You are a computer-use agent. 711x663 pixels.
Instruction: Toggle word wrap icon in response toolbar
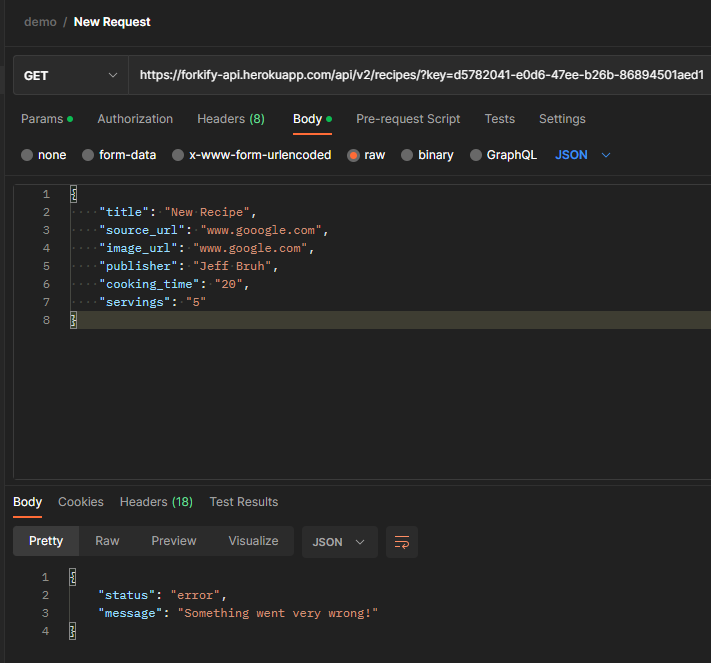tap(402, 542)
